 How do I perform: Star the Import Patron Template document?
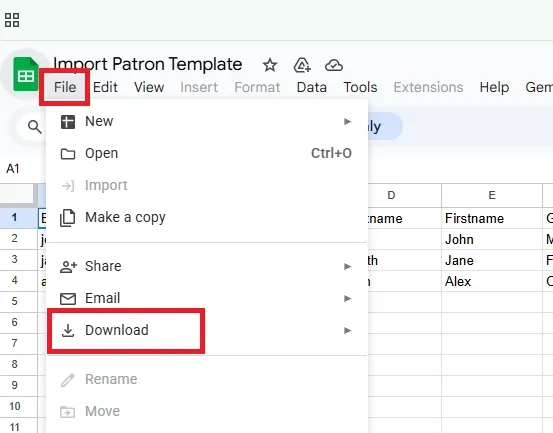(270, 65)
